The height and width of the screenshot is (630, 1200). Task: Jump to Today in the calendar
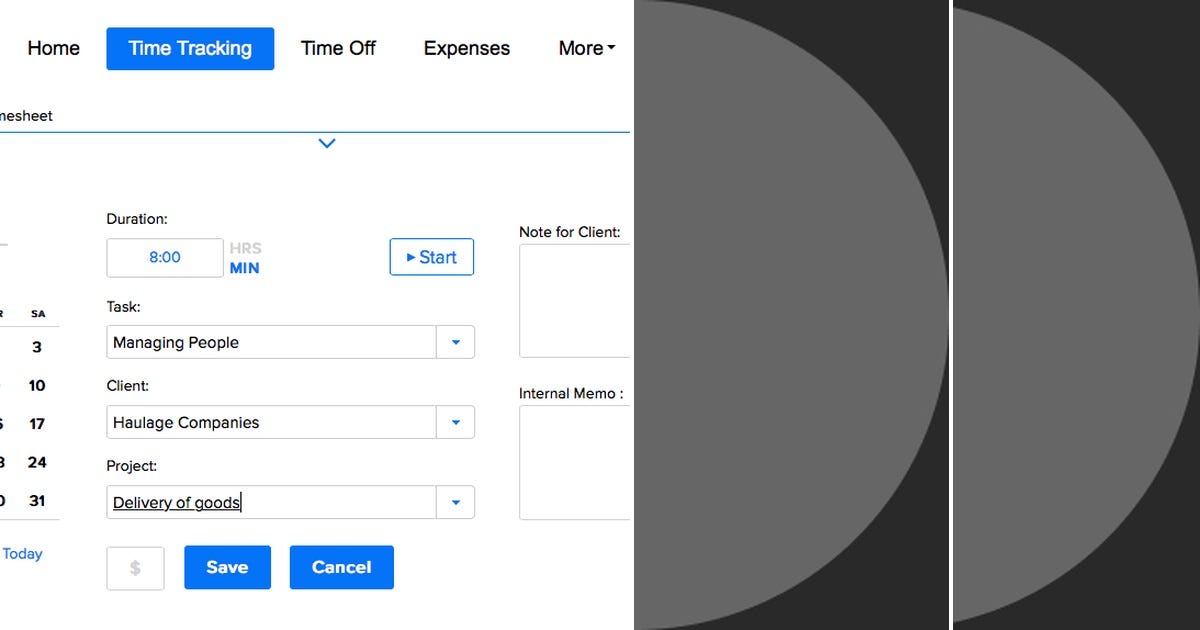click(x=24, y=553)
